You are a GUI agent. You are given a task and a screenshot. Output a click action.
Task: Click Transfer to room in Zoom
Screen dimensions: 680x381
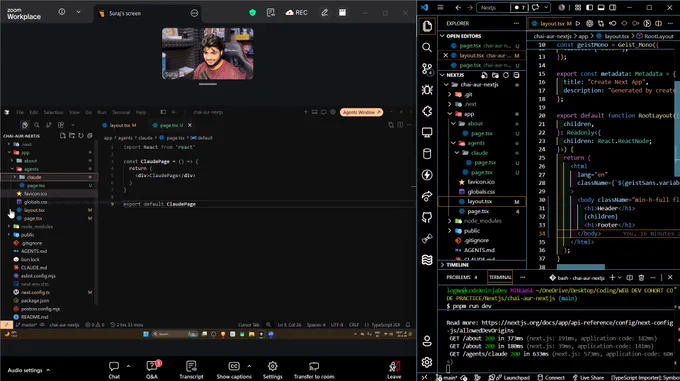(314, 370)
